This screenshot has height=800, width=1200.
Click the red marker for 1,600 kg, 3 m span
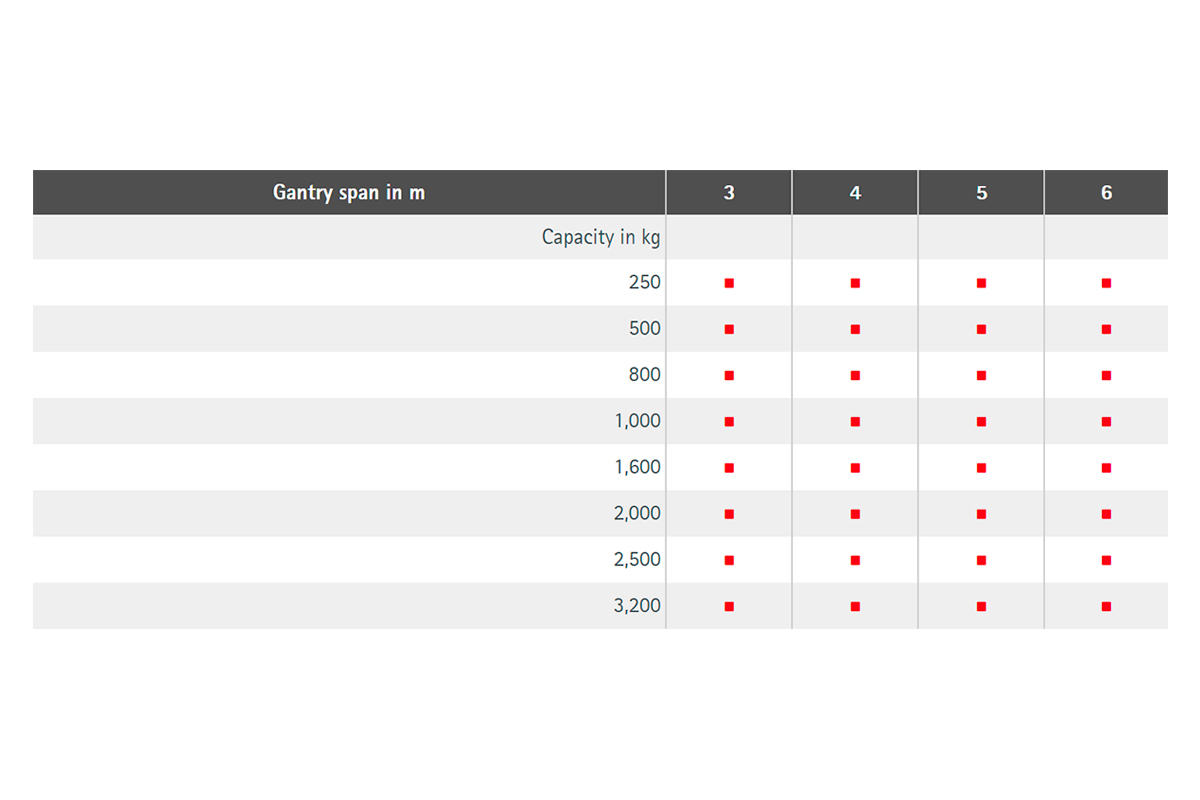(729, 467)
